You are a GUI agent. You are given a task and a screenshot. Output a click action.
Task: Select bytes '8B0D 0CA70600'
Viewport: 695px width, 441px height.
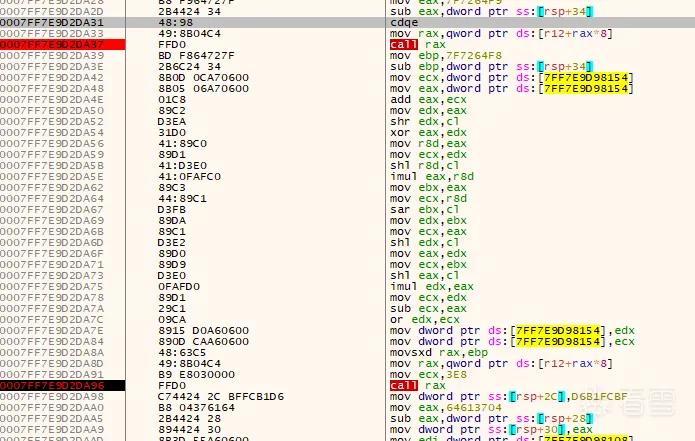point(203,78)
